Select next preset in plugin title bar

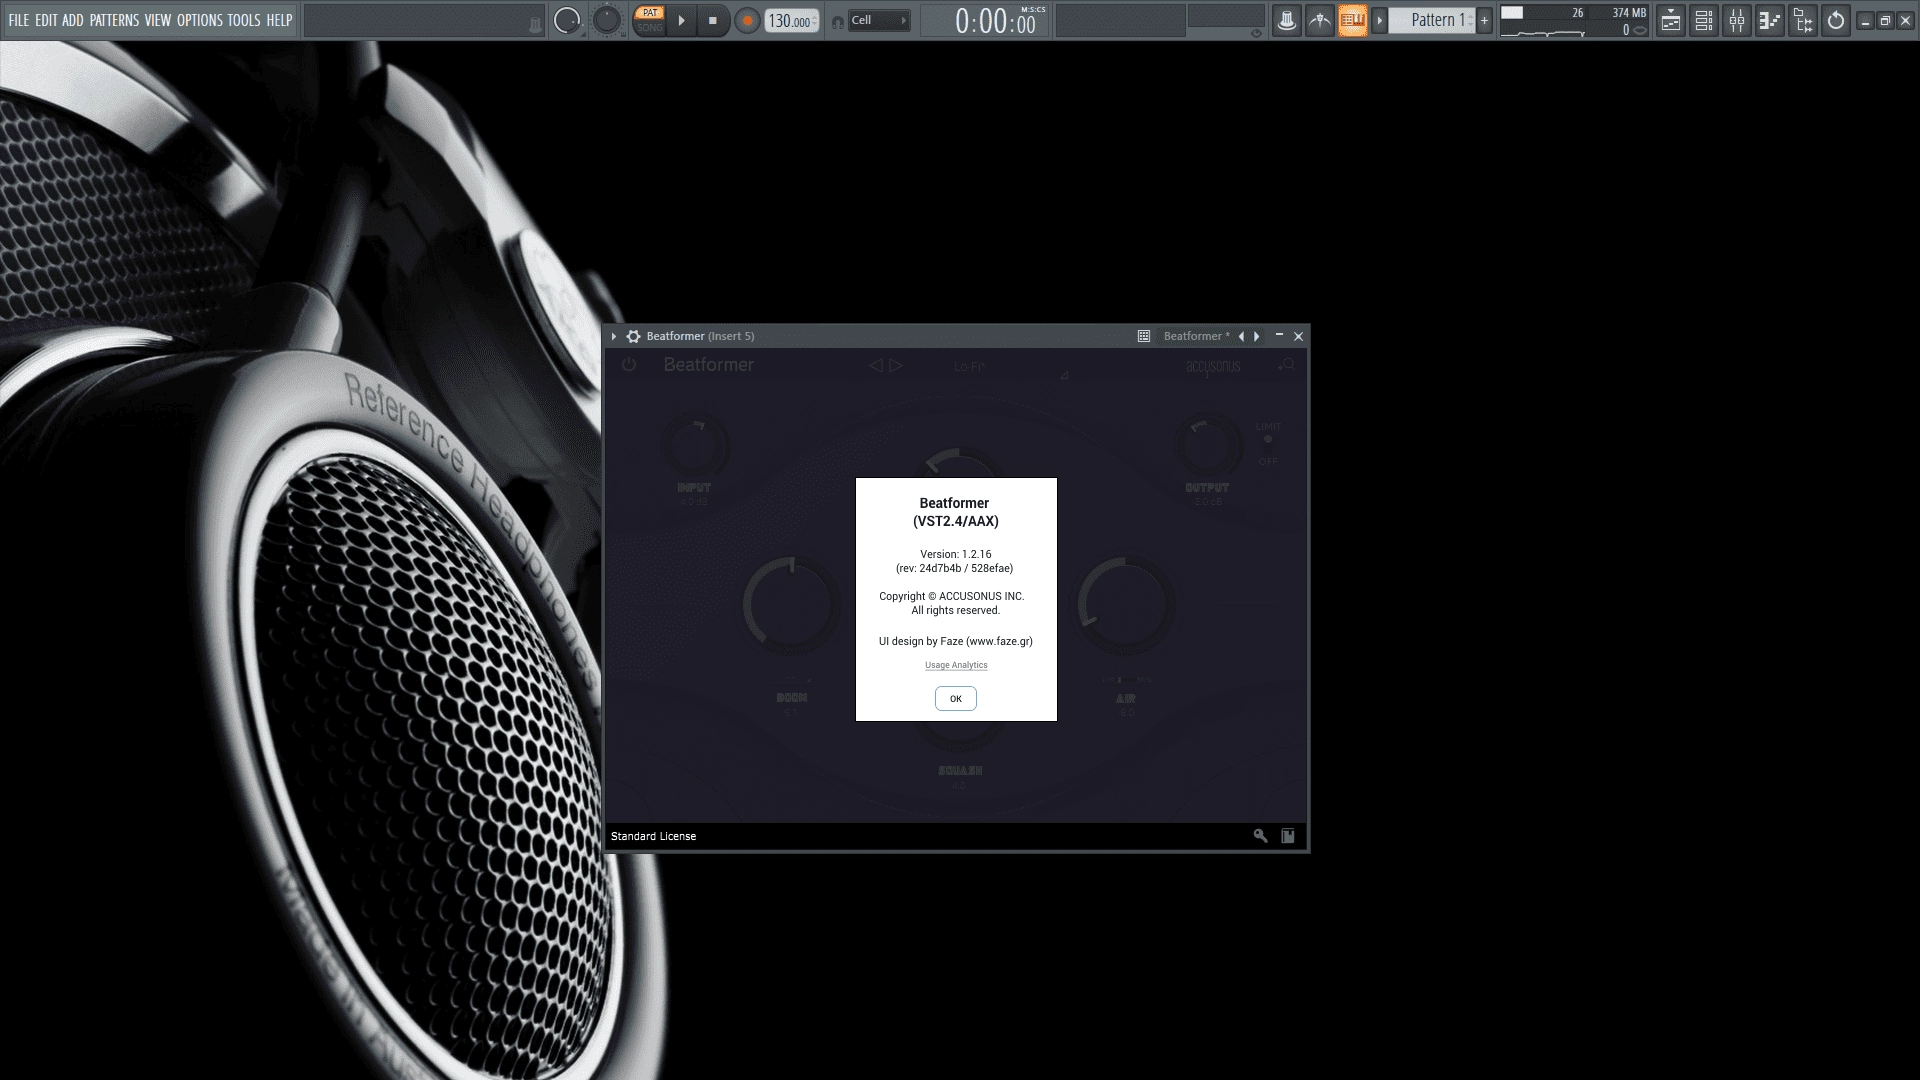tap(1257, 337)
